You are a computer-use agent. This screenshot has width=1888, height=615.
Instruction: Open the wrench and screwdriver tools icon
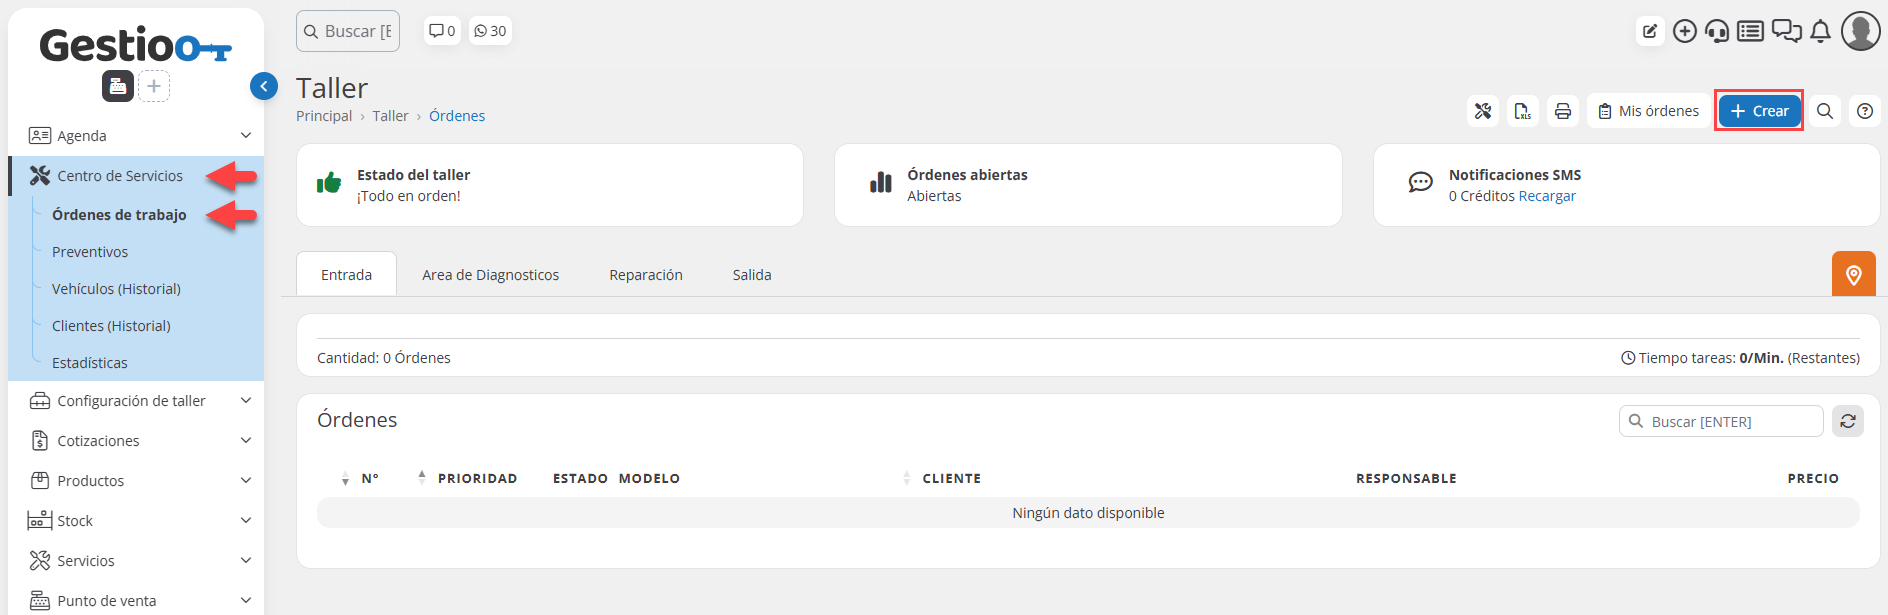(1483, 111)
